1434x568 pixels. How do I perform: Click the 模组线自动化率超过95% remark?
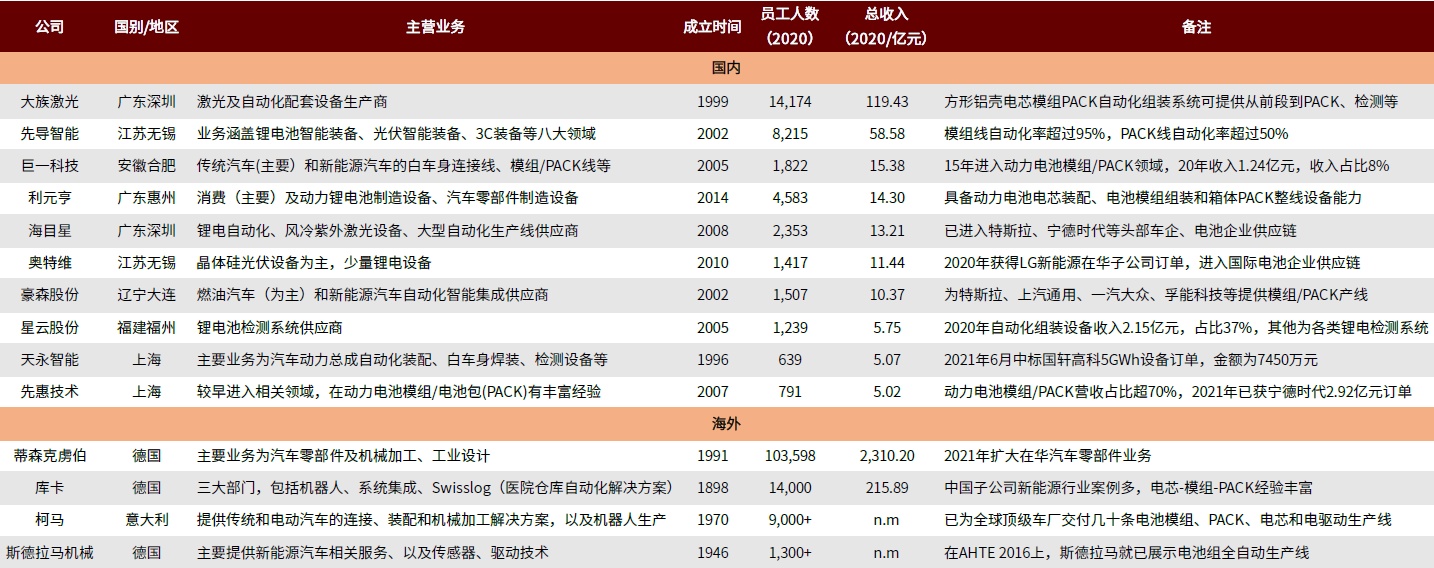(x=1116, y=134)
